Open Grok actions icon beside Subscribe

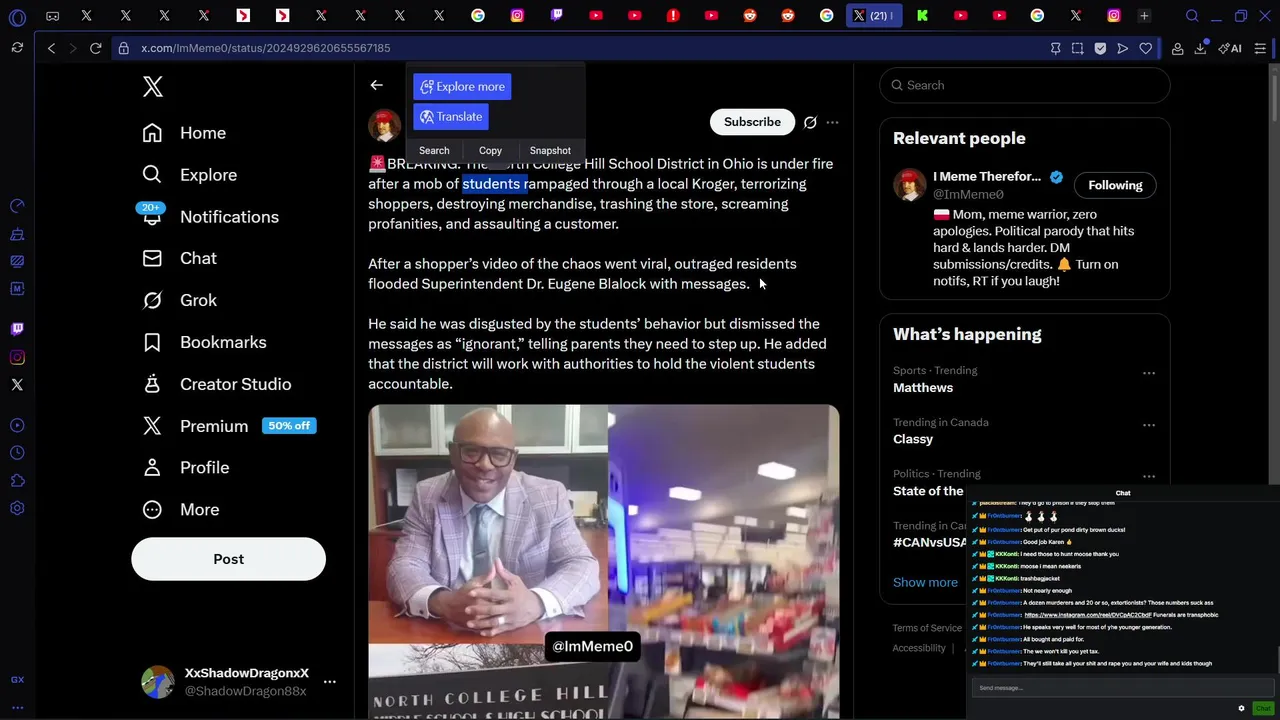click(x=810, y=122)
